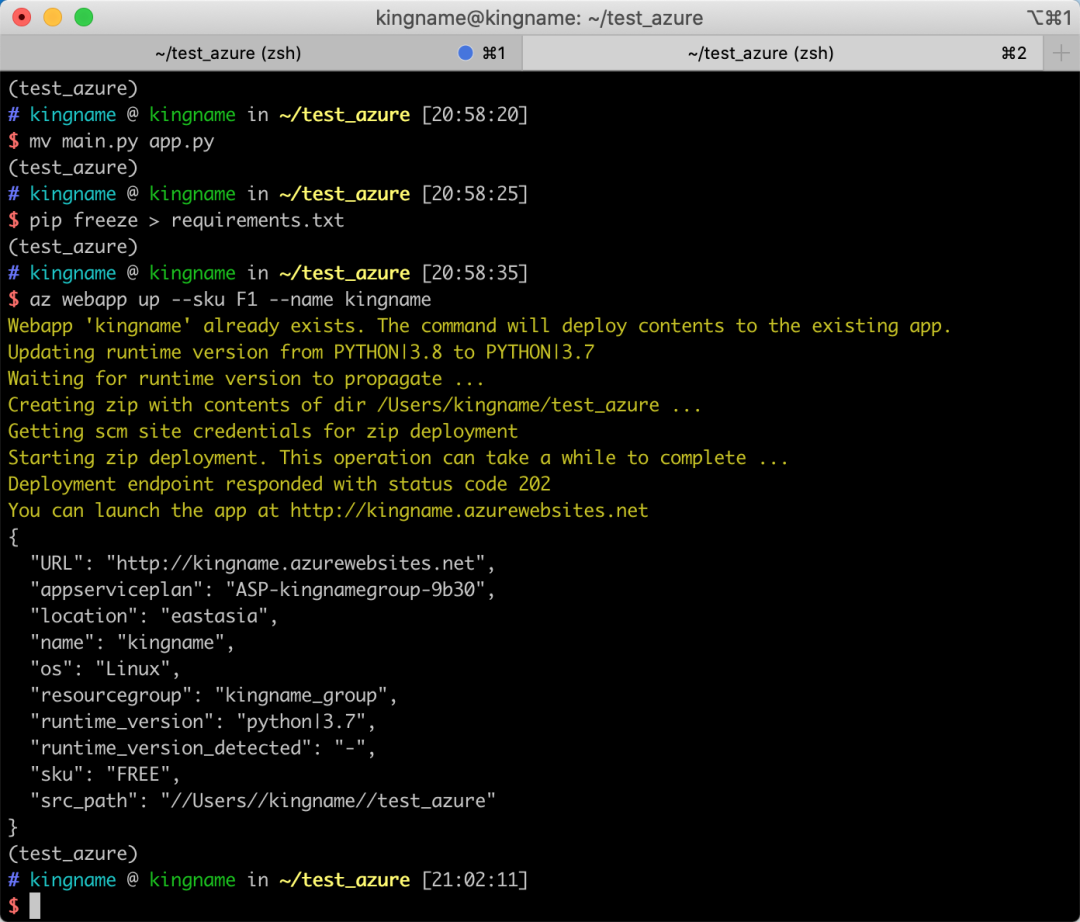This screenshot has height=922, width=1080.
Task: Minimize the window using the yellow button
Action: (53, 17)
